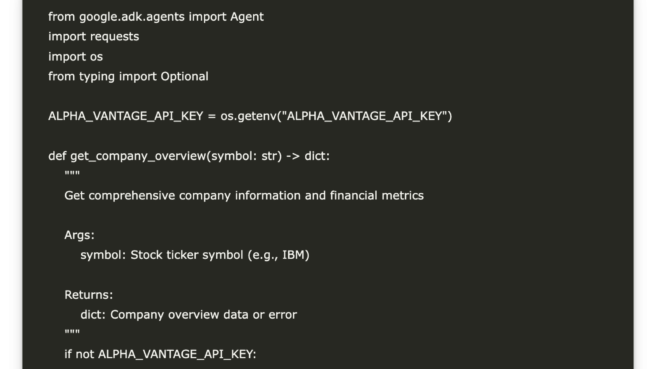This screenshot has height=369, width=656.
Task: Click the ALPHA_VANTAGE_API_KEY assignment line
Action: 250,116
